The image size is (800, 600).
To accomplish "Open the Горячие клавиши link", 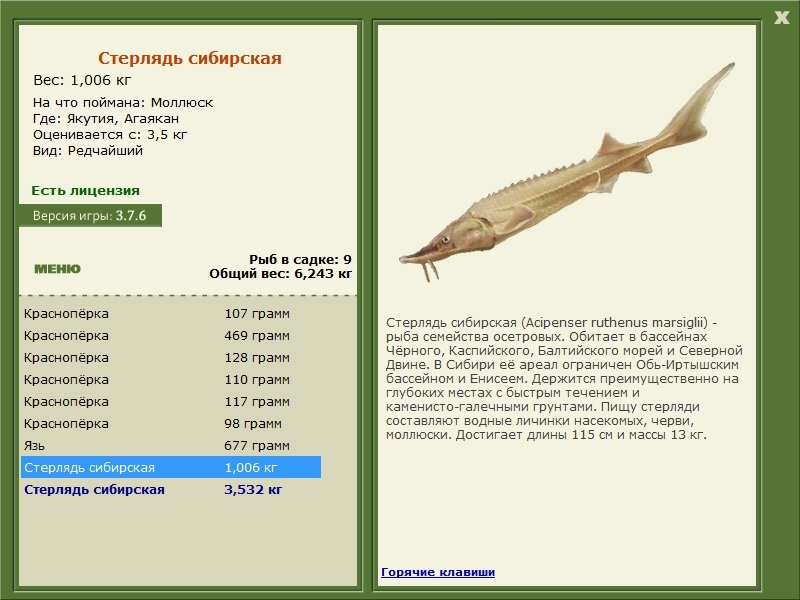I will tap(438, 572).
